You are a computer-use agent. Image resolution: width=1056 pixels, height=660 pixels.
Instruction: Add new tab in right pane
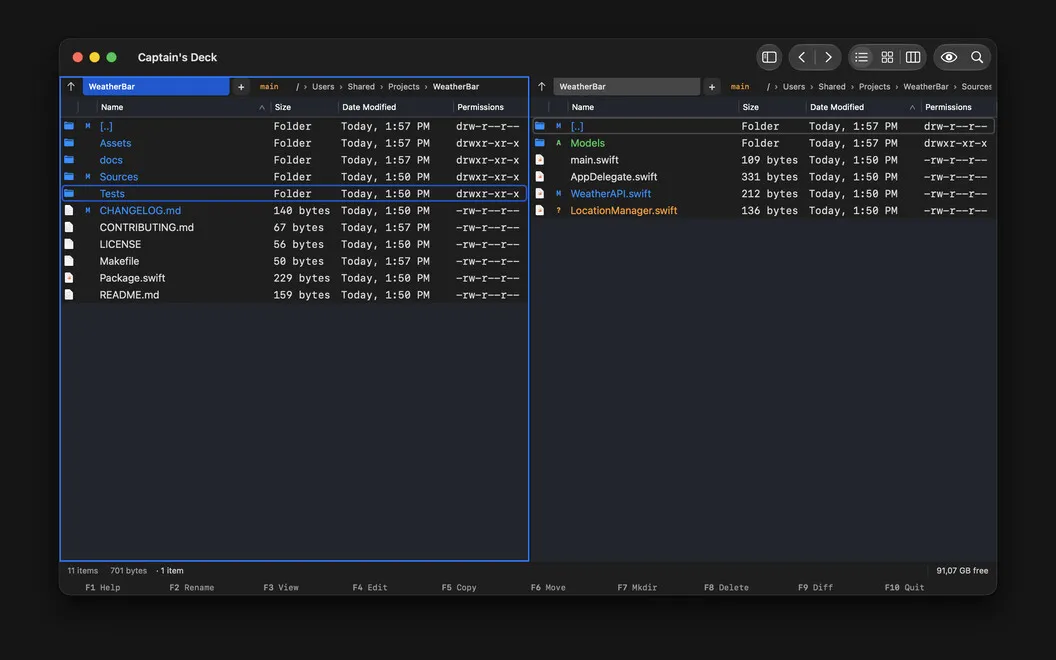coord(712,86)
